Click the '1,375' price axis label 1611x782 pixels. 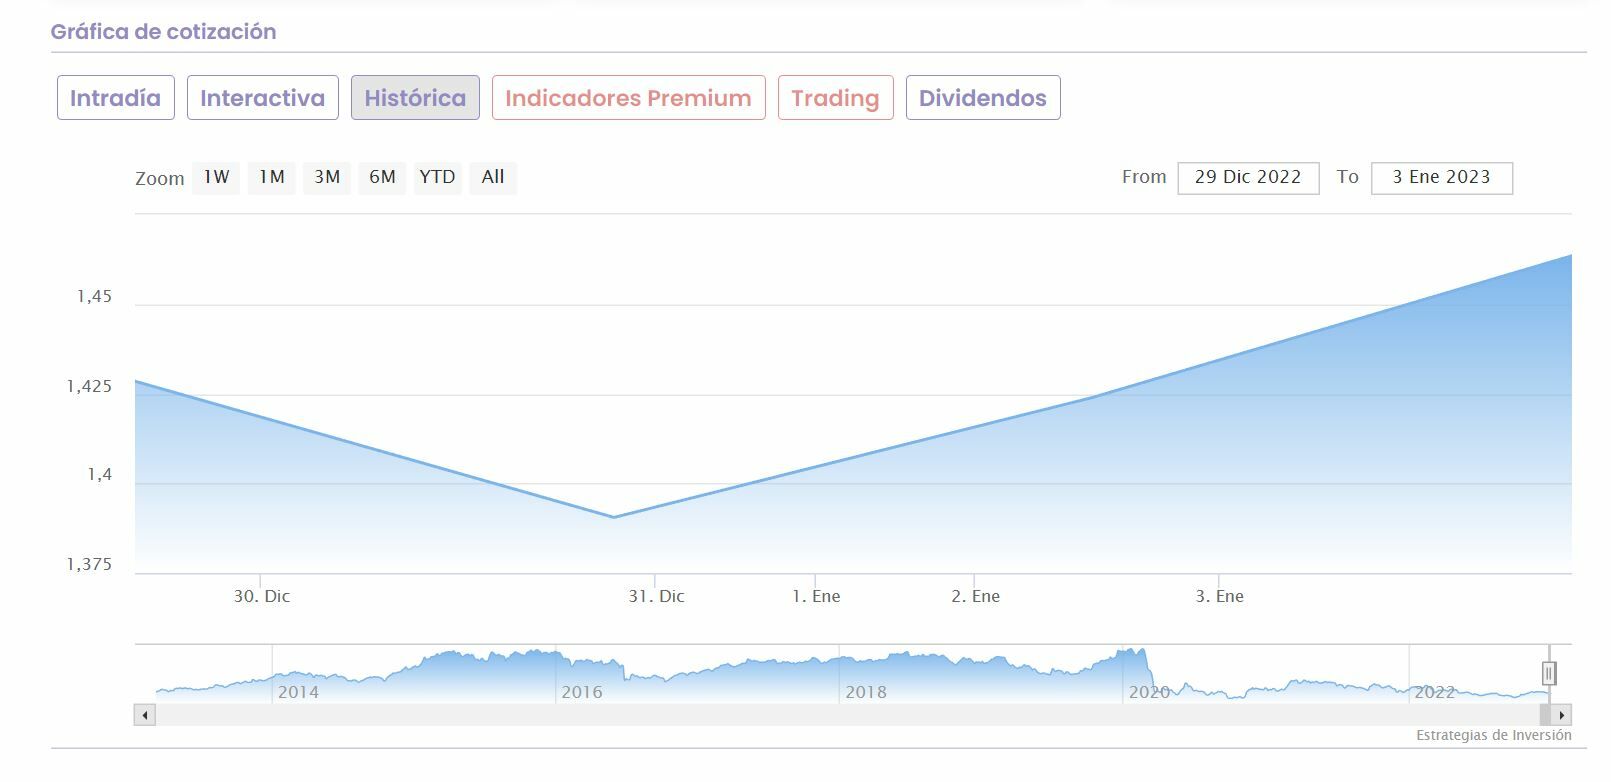(x=90, y=565)
